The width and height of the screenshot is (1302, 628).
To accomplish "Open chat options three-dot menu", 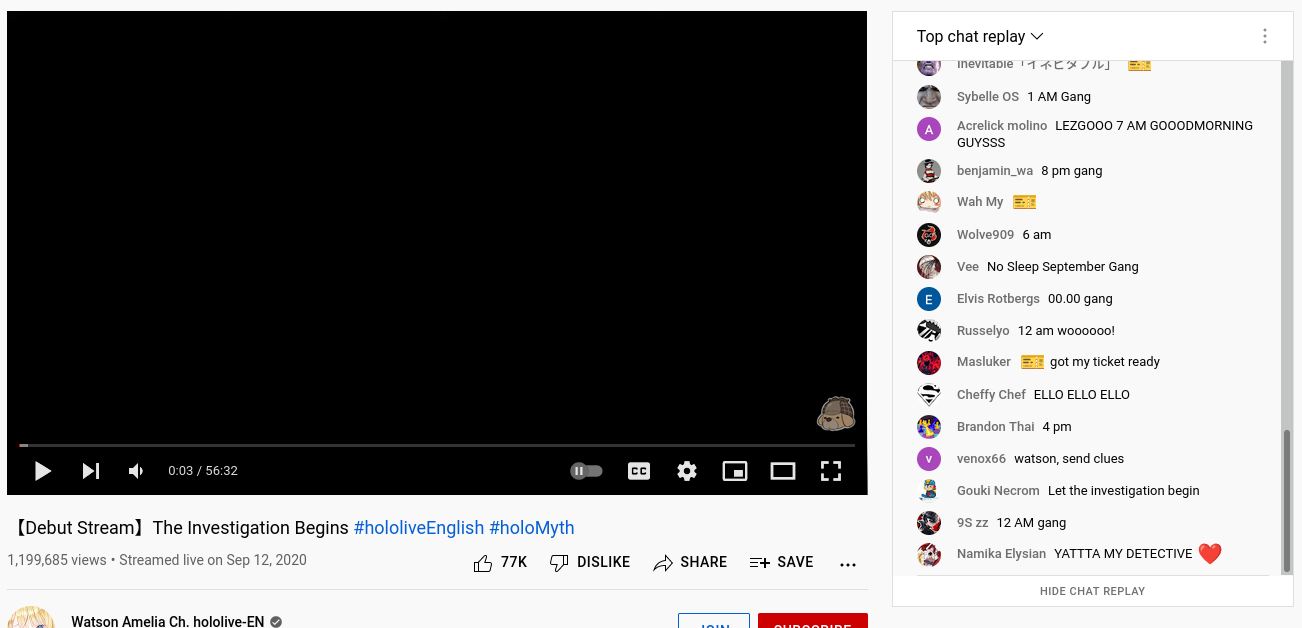I will 1265,37.
